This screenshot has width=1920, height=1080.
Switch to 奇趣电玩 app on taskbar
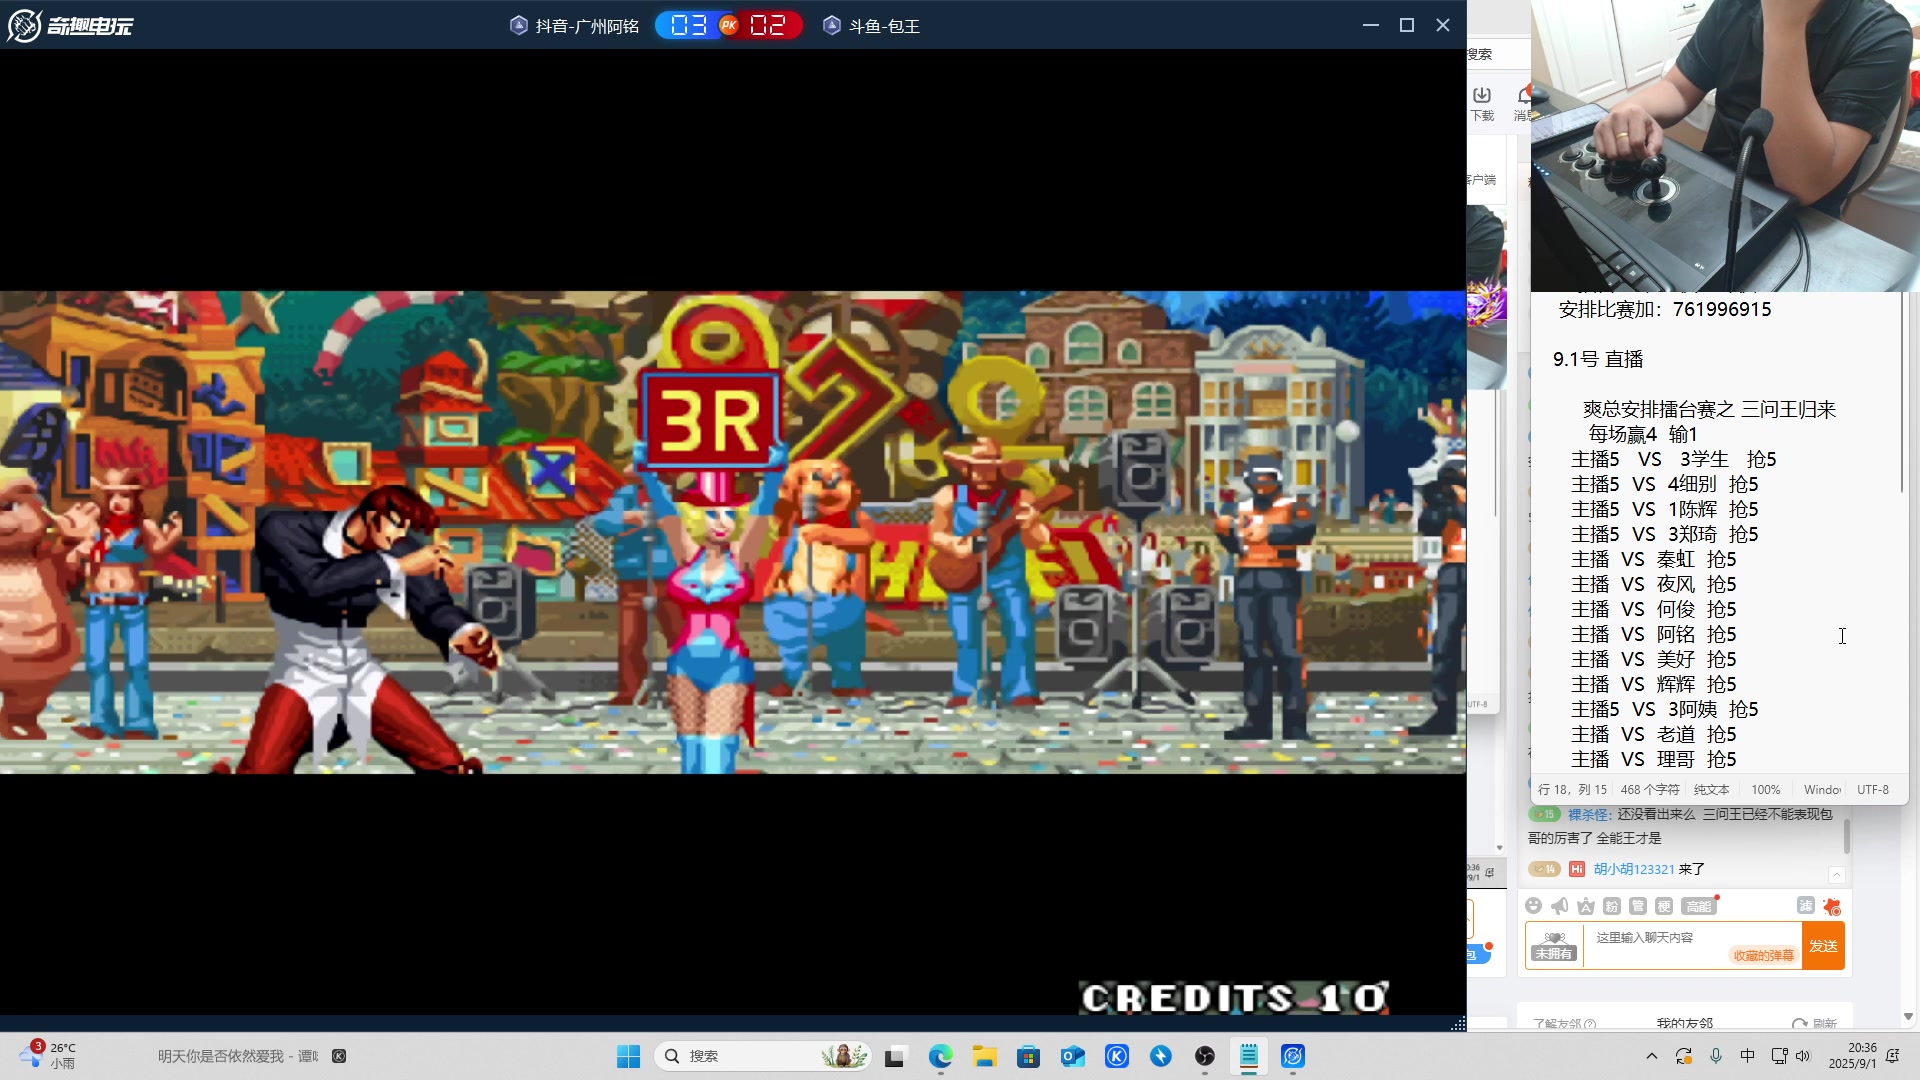click(x=1293, y=1056)
